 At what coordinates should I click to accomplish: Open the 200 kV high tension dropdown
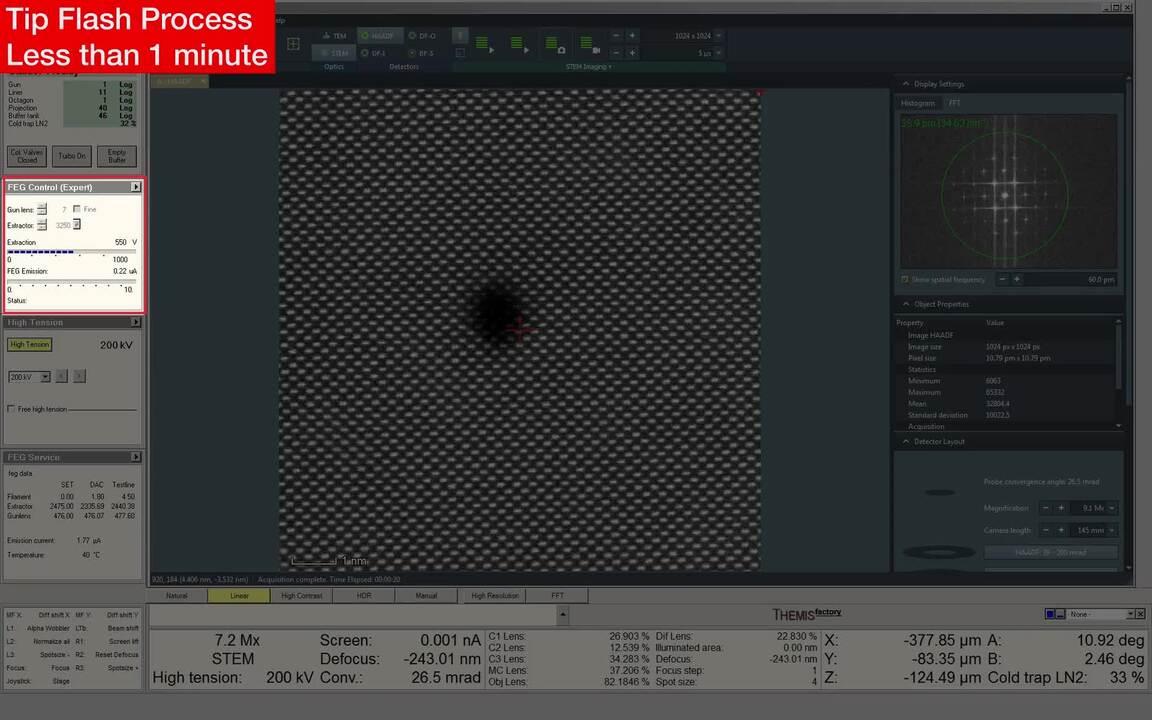pyautogui.click(x=45, y=377)
